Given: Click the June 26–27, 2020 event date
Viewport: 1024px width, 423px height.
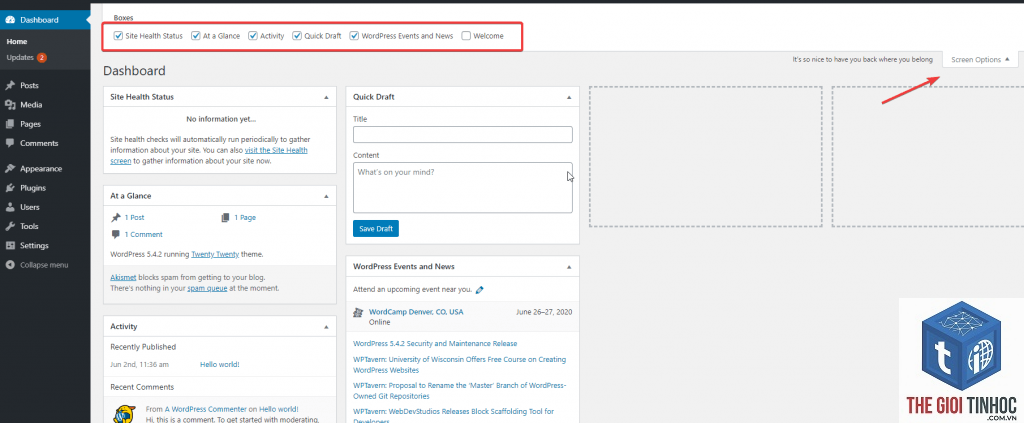Looking at the screenshot, I should (544, 312).
